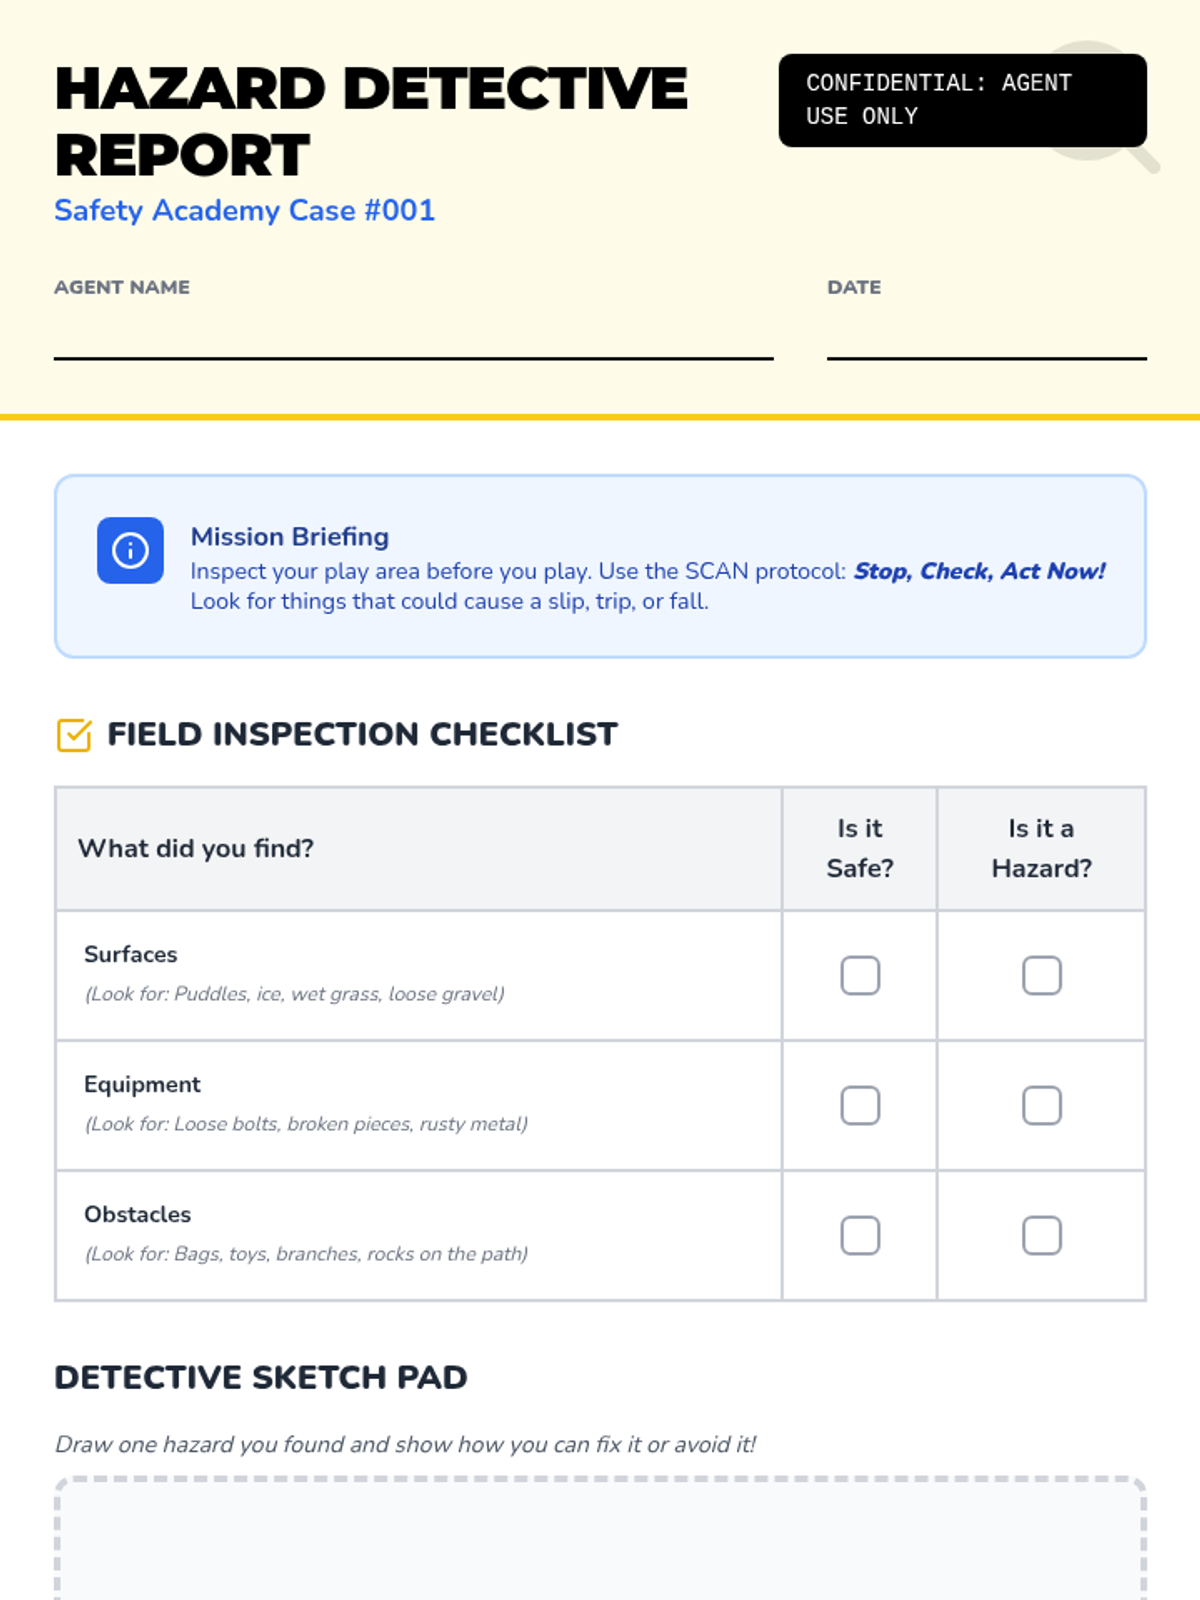Click the Mission Briefing info icon
Viewport: 1200px width, 1600px height.
tap(130, 550)
